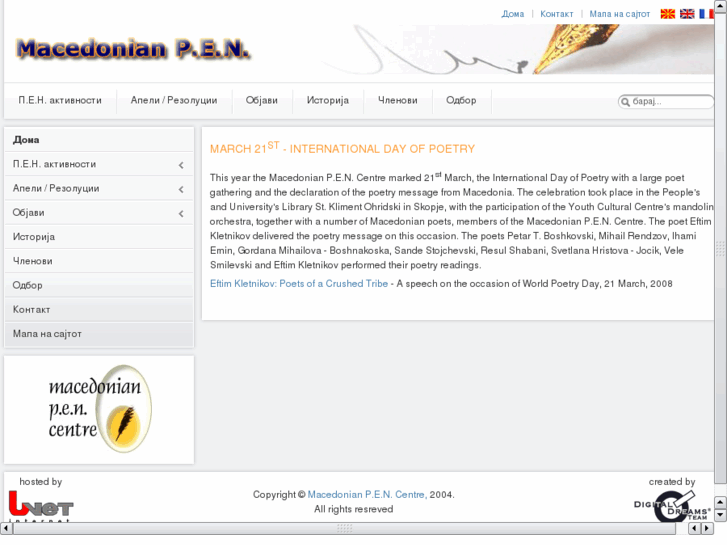Click the horizontal scrollbar thumb
This screenshot has width=727, height=545.
[344, 528]
